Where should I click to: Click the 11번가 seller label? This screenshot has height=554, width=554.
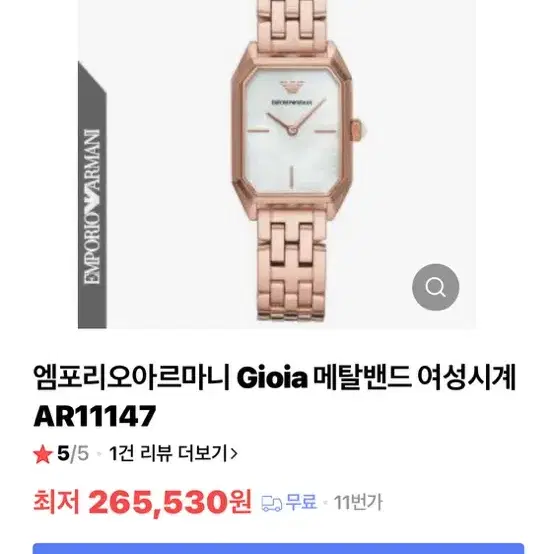pyautogui.click(x=358, y=502)
